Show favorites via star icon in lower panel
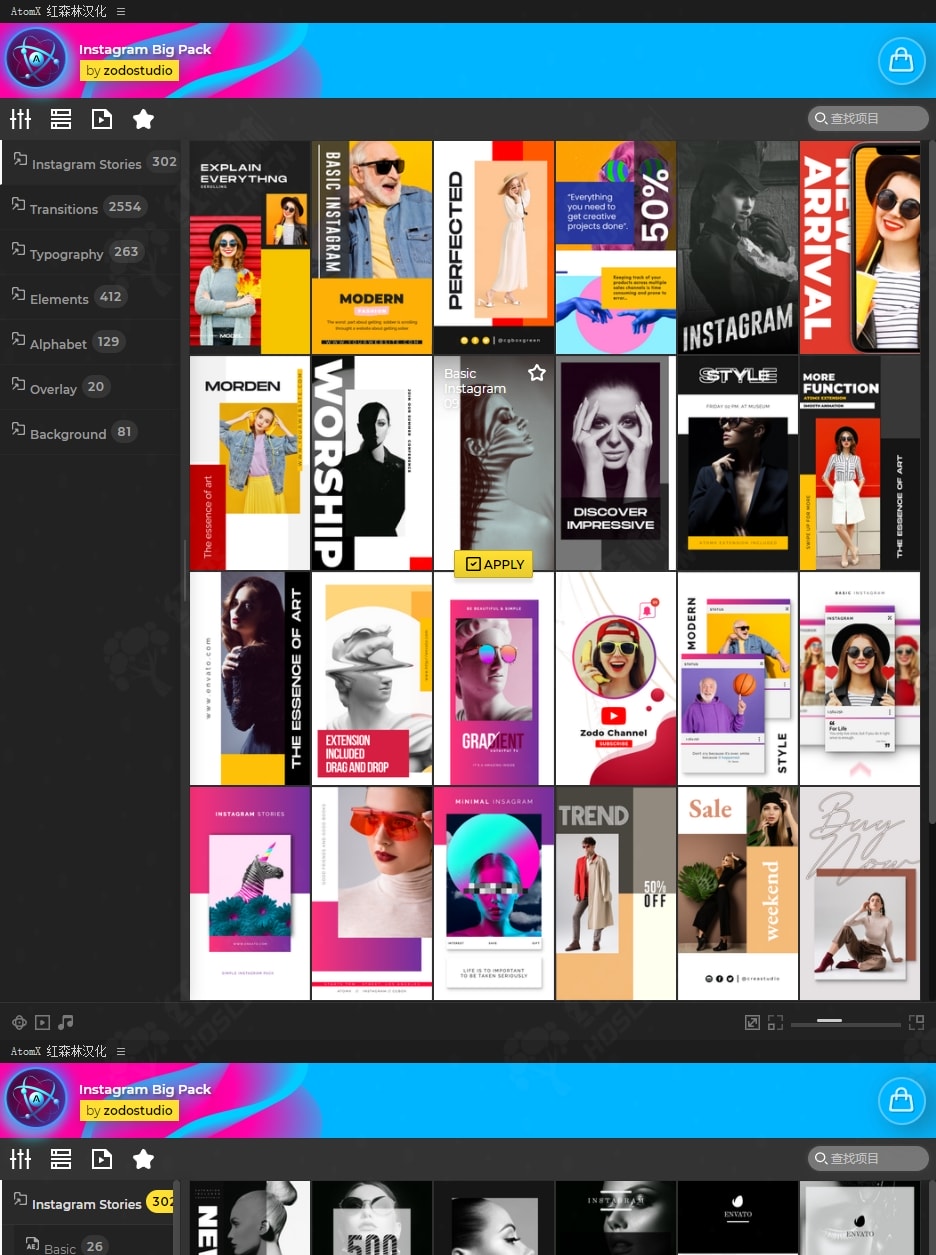The height and width of the screenshot is (1255, 936). 144,1159
